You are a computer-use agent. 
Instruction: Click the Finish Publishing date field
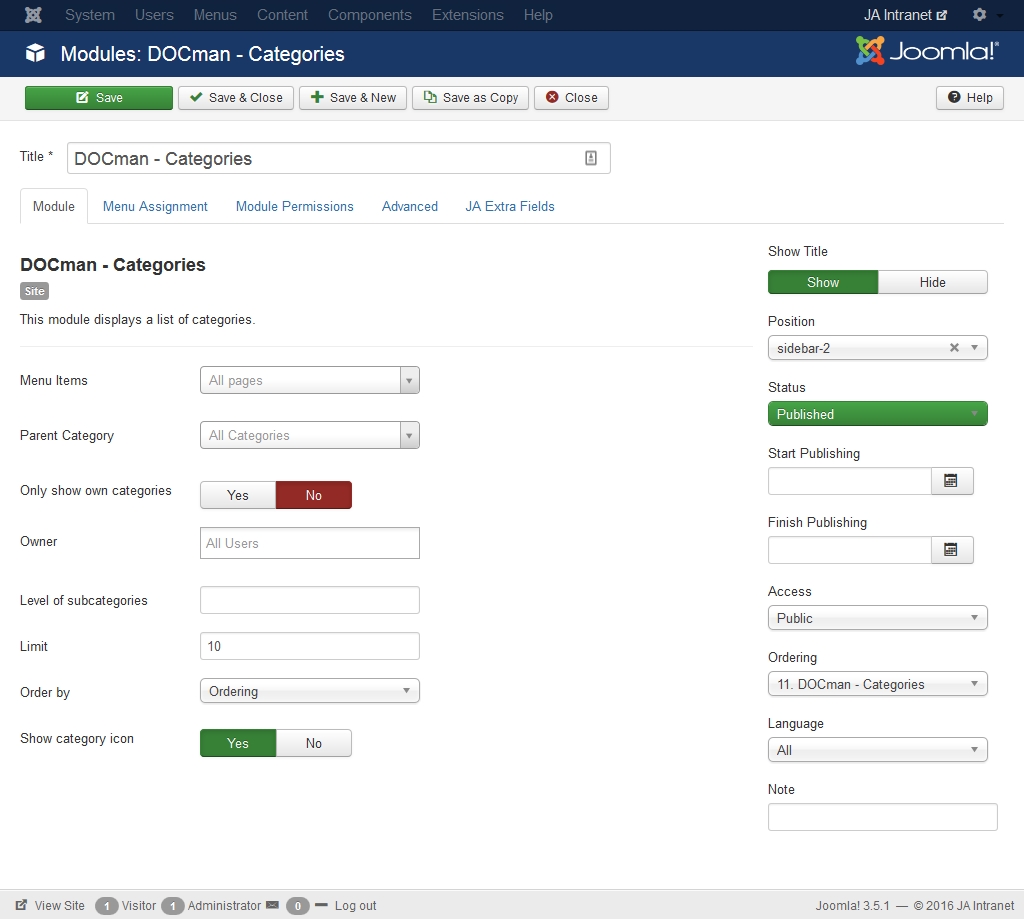click(x=850, y=550)
